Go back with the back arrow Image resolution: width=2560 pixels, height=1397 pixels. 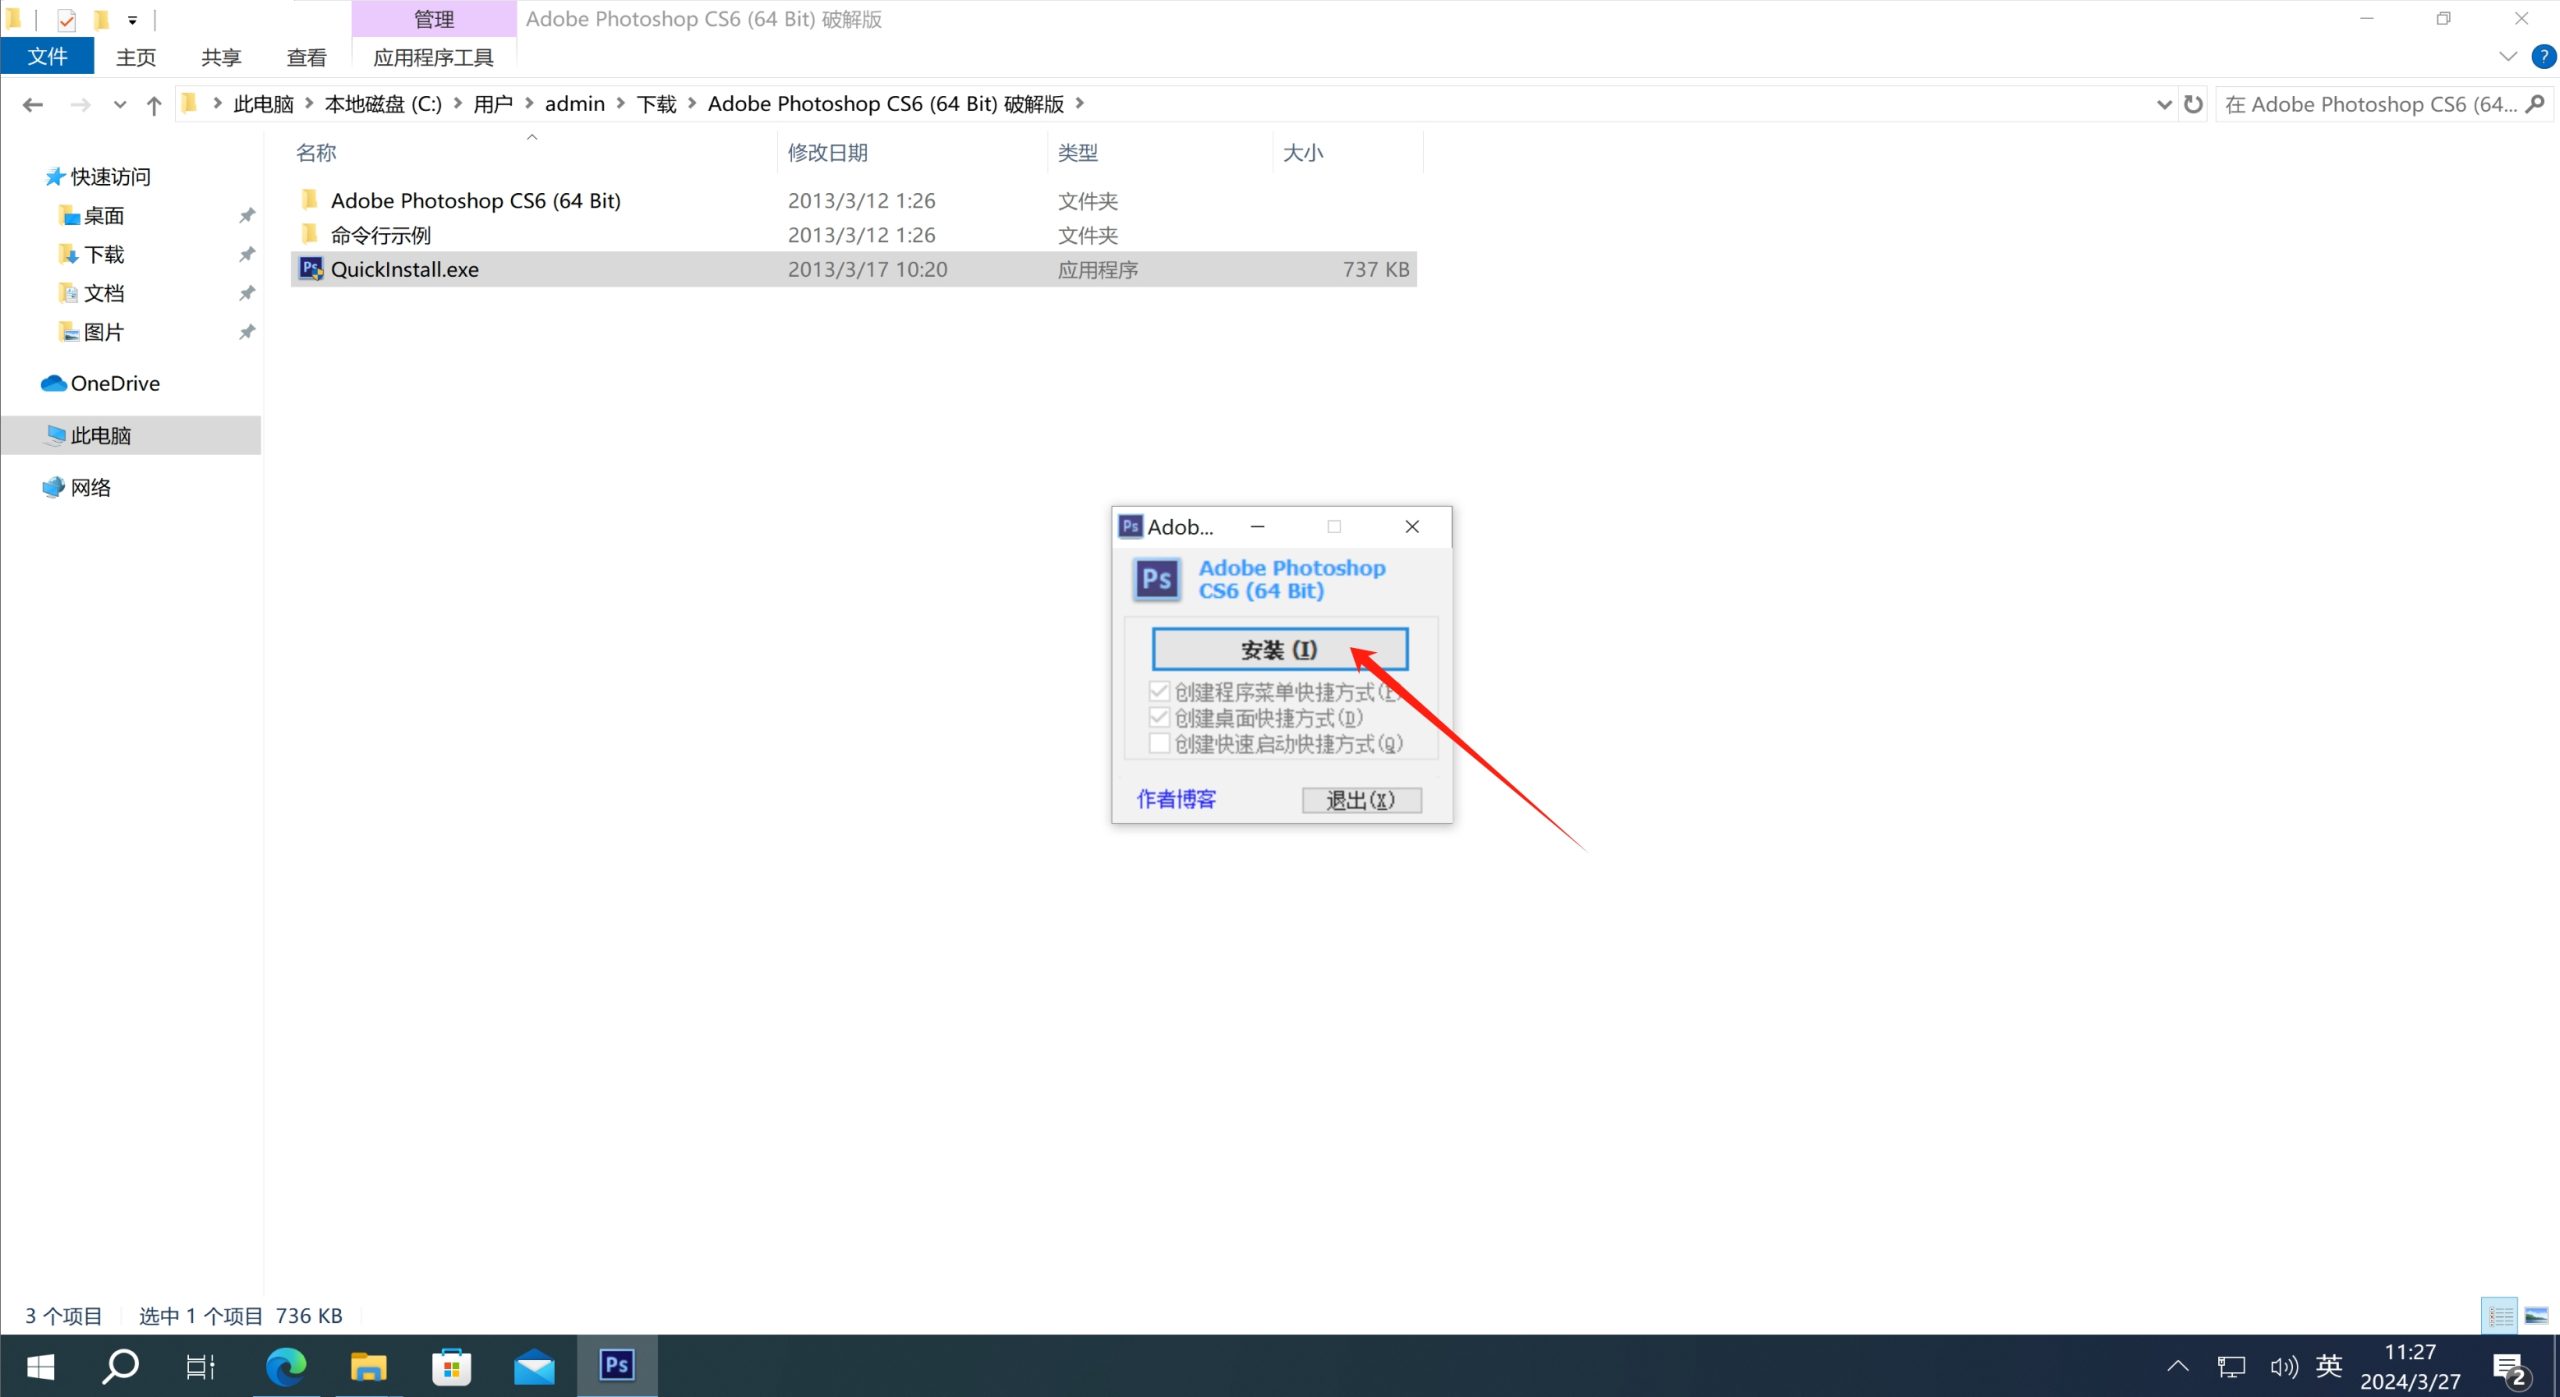coord(33,104)
